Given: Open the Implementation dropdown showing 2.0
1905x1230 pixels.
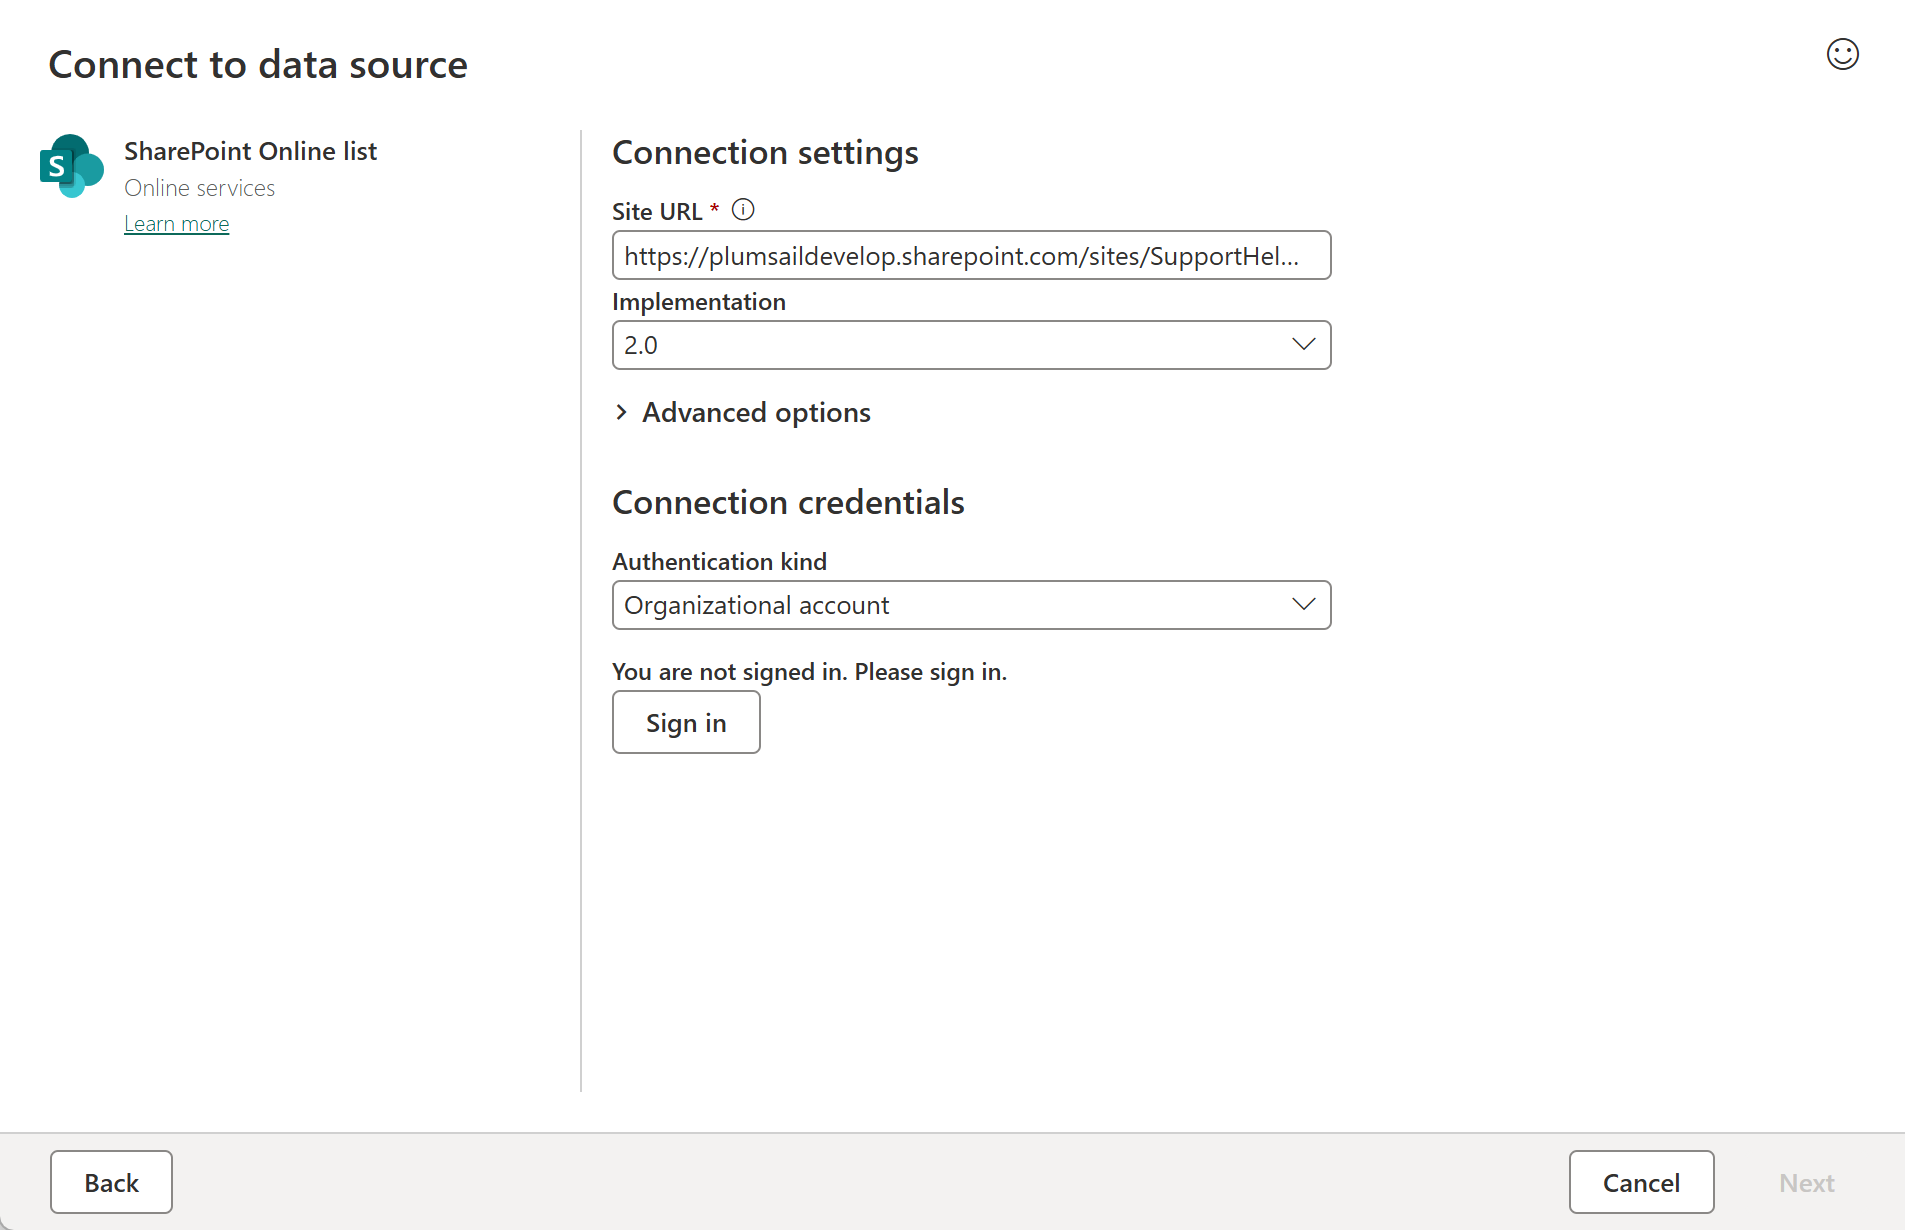Looking at the screenshot, I should [971, 345].
